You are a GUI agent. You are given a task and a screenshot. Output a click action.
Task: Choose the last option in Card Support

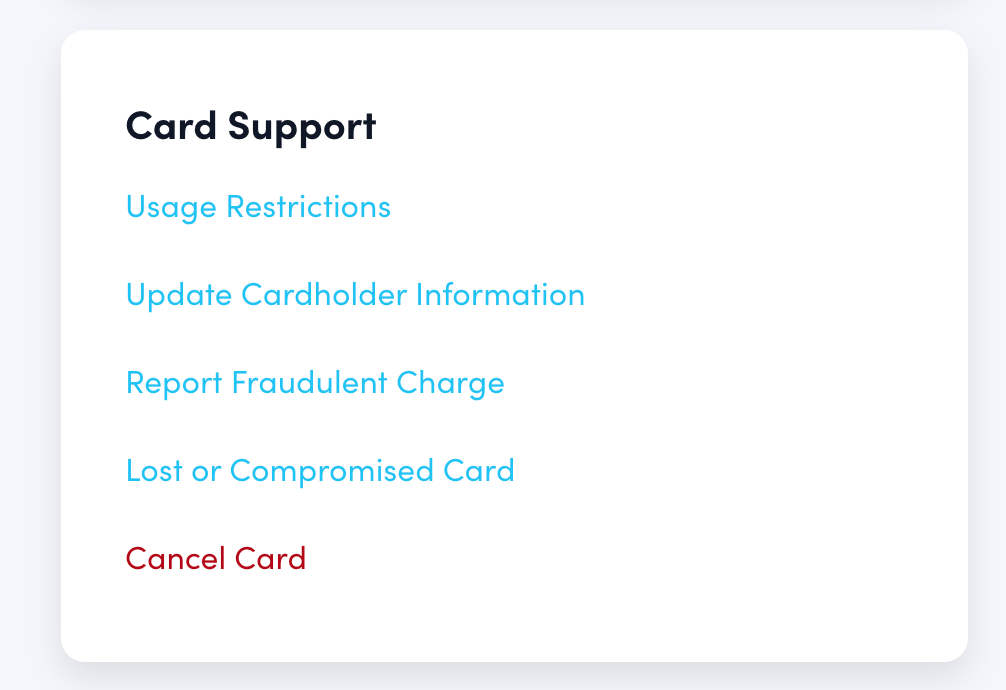tap(216, 558)
